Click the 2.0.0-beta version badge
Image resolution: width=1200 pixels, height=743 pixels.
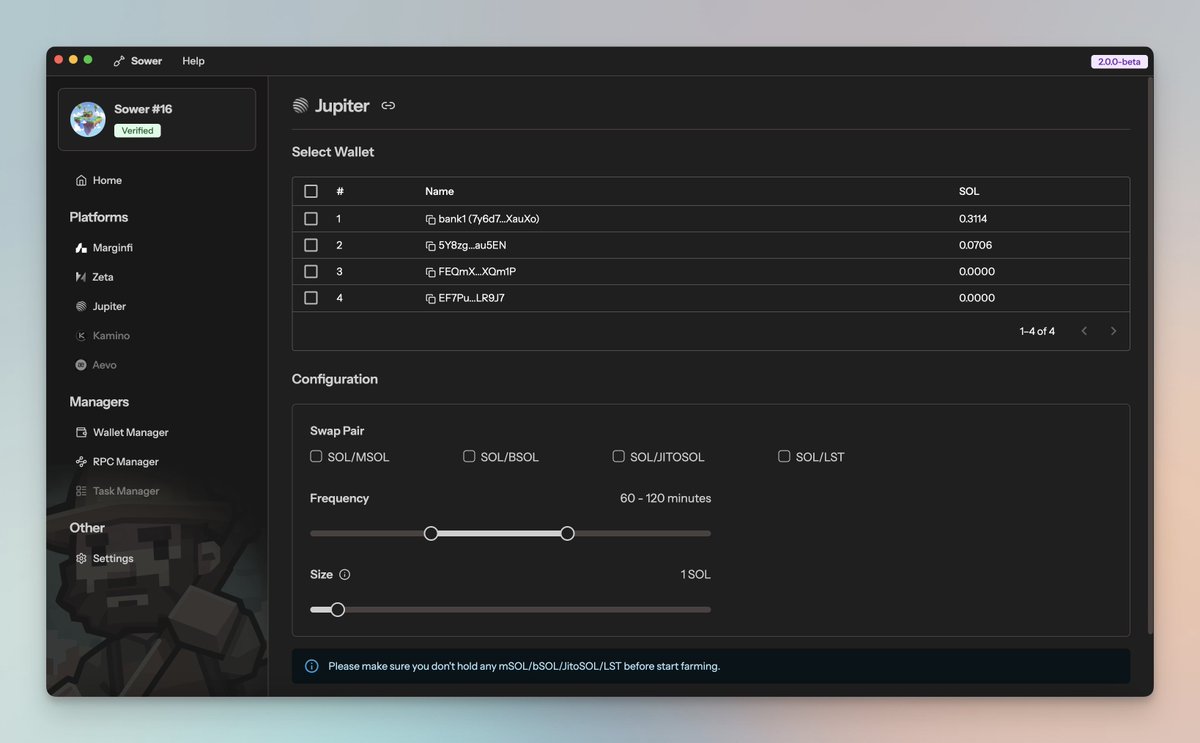click(1119, 61)
